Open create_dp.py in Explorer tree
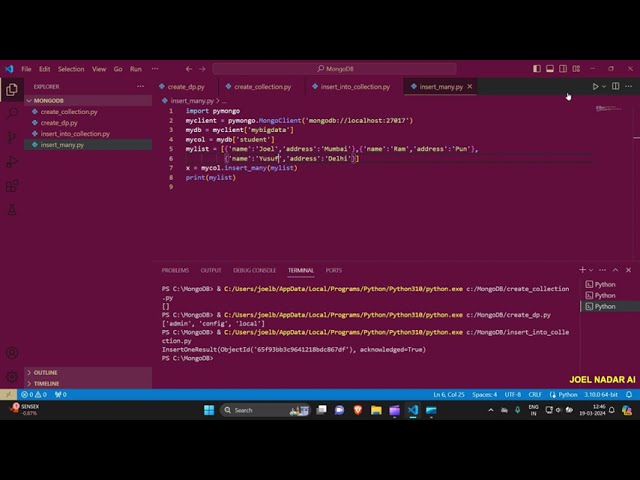The width and height of the screenshot is (640, 480). (88, 122)
